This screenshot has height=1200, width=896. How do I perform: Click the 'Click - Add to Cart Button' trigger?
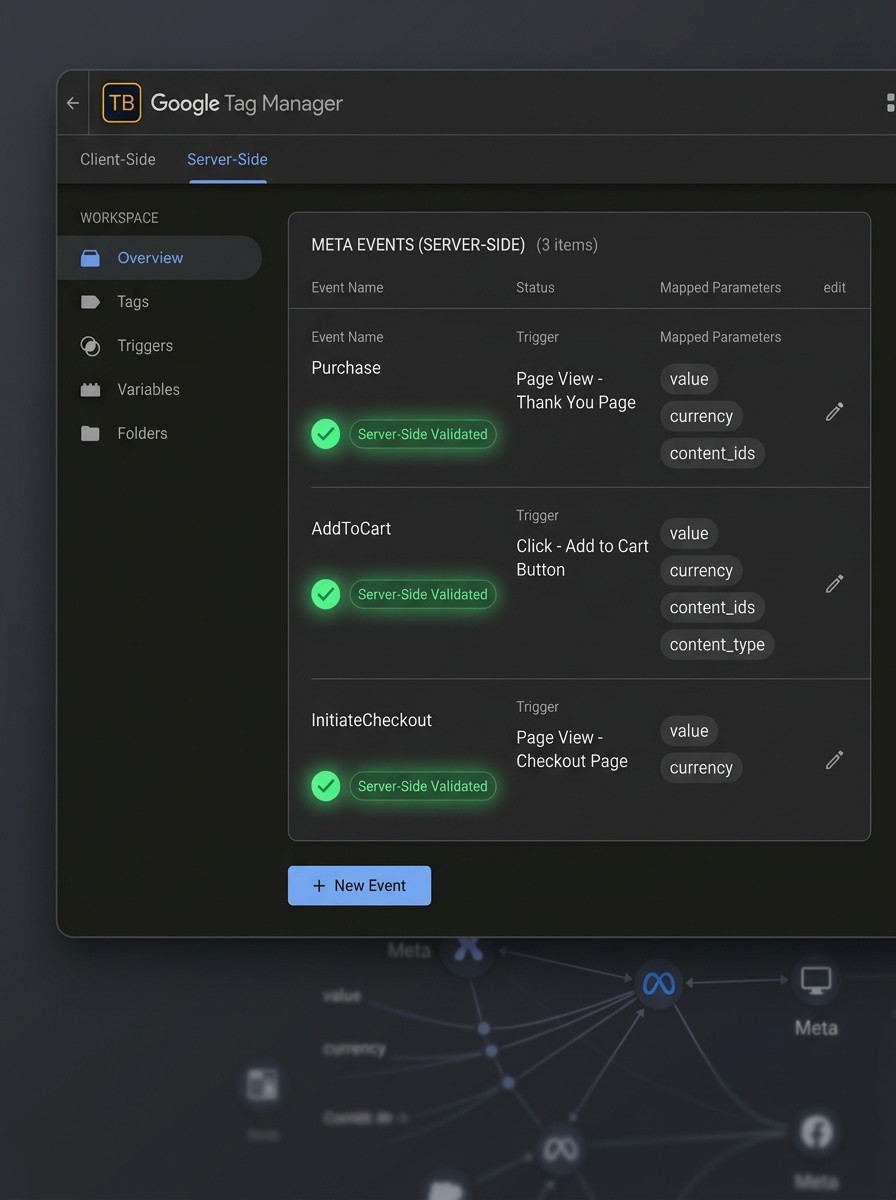point(583,558)
